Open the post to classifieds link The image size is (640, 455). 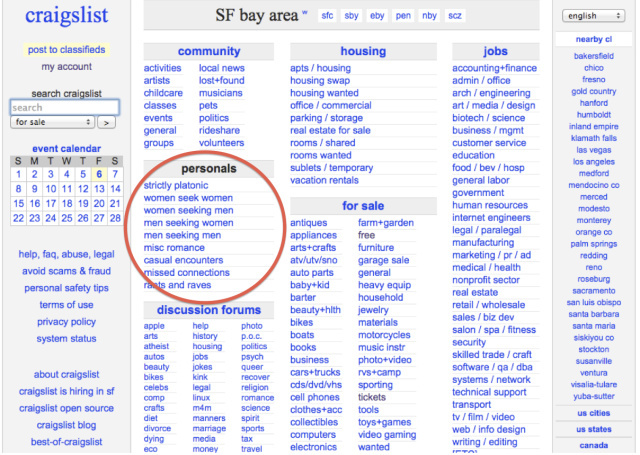(x=67, y=50)
